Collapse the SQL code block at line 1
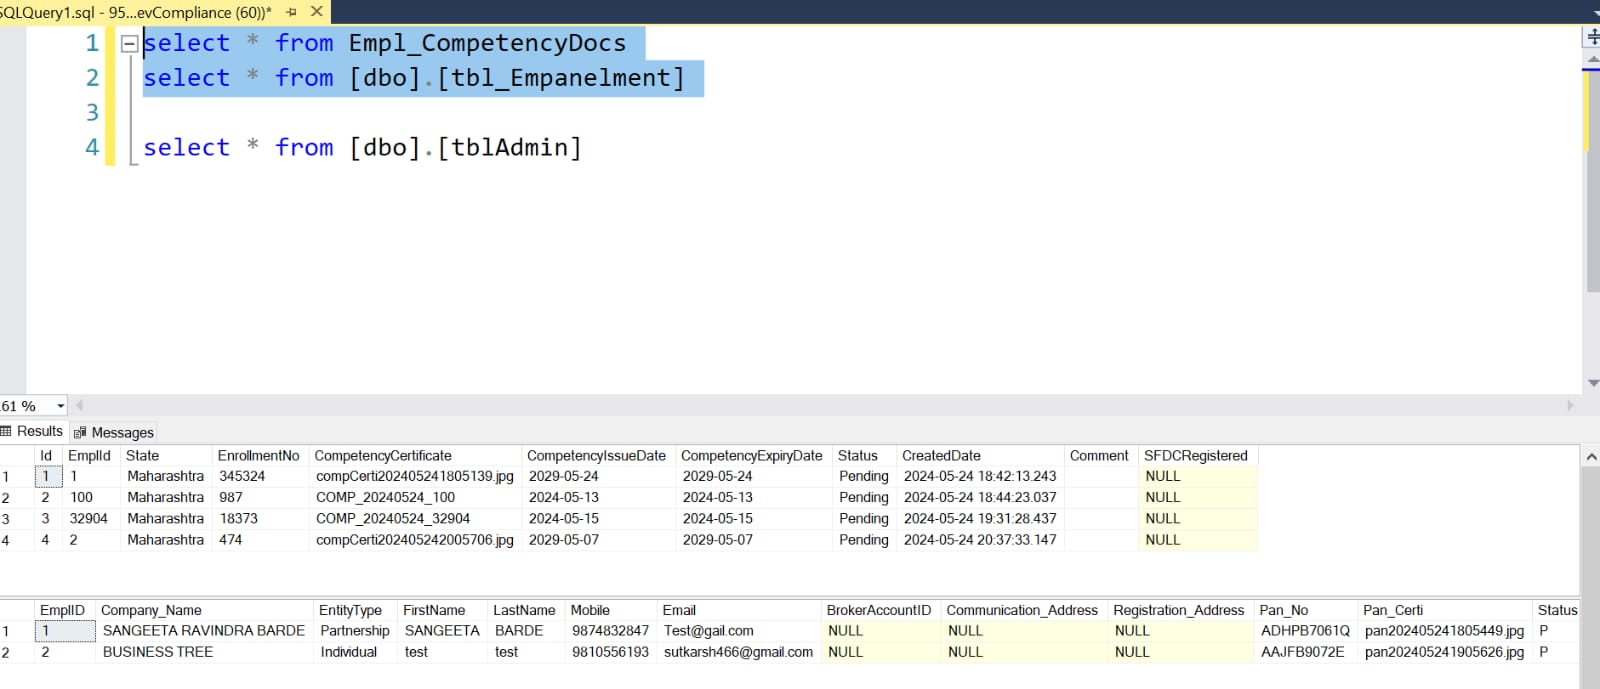This screenshot has width=1600, height=689. coord(129,44)
